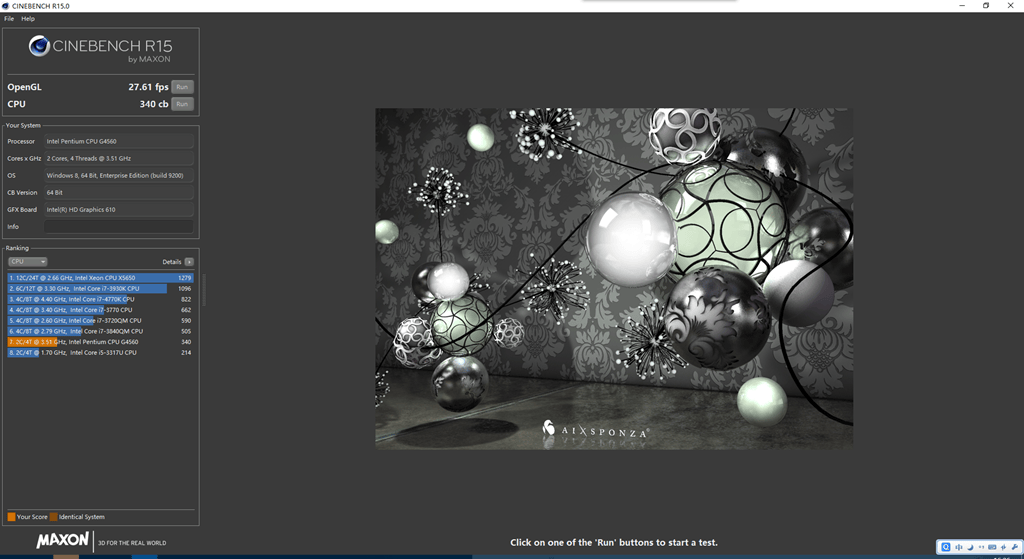Toggle punctuation mode in IME bar

[981, 547]
